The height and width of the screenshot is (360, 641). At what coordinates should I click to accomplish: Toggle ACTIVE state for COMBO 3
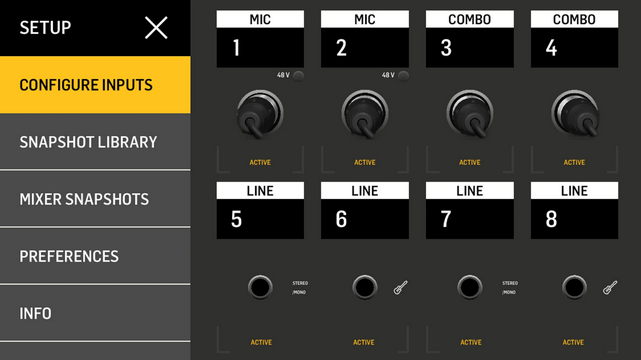[470, 162]
